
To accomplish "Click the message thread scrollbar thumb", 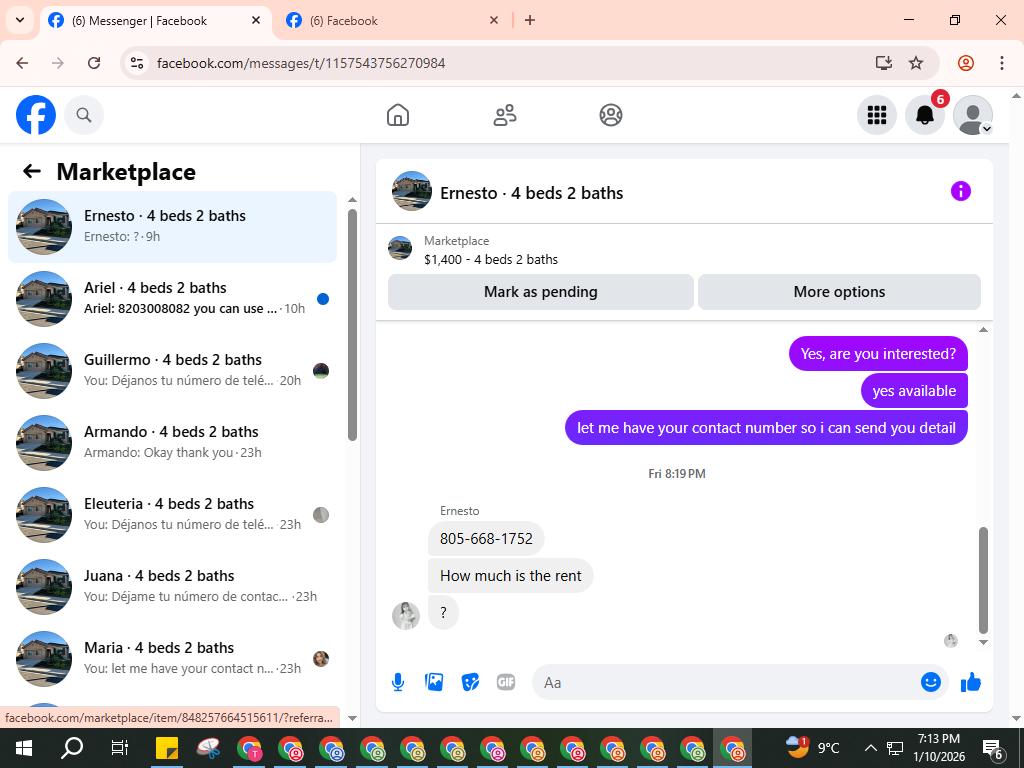I will pos(984,580).
